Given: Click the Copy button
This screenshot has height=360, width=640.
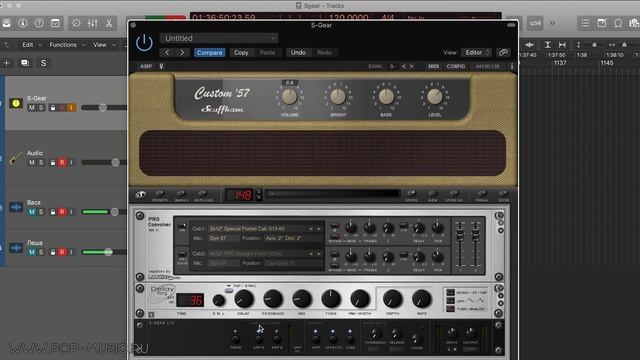Looking at the screenshot, I should click(241, 53).
